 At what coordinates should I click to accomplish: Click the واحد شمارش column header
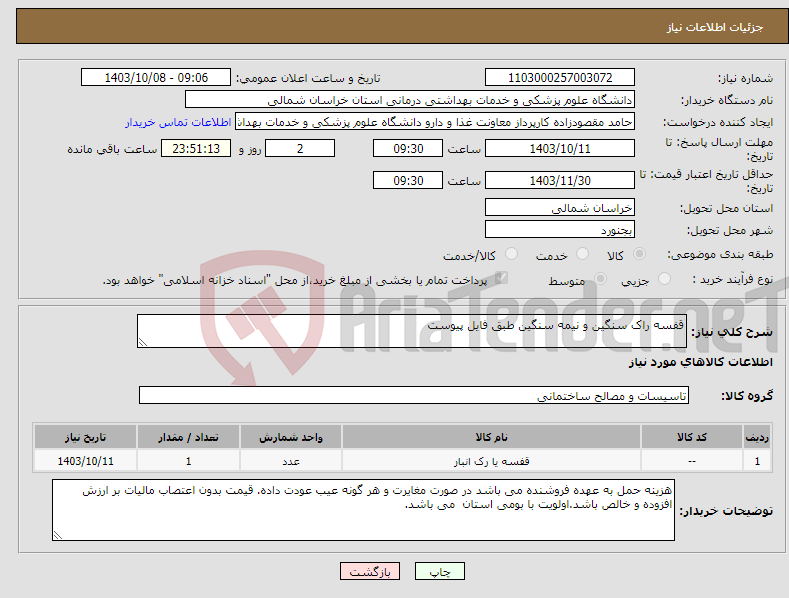pos(291,437)
